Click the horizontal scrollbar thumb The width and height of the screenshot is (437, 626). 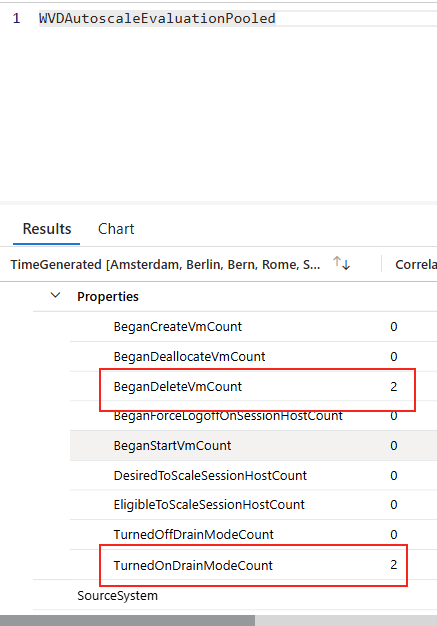pos(127,620)
